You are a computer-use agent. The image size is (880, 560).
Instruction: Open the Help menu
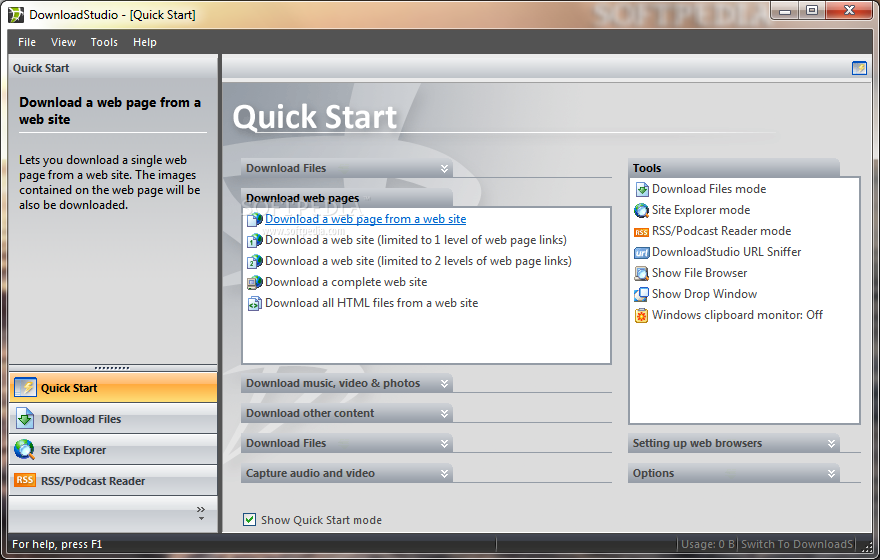tap(145, 42)
